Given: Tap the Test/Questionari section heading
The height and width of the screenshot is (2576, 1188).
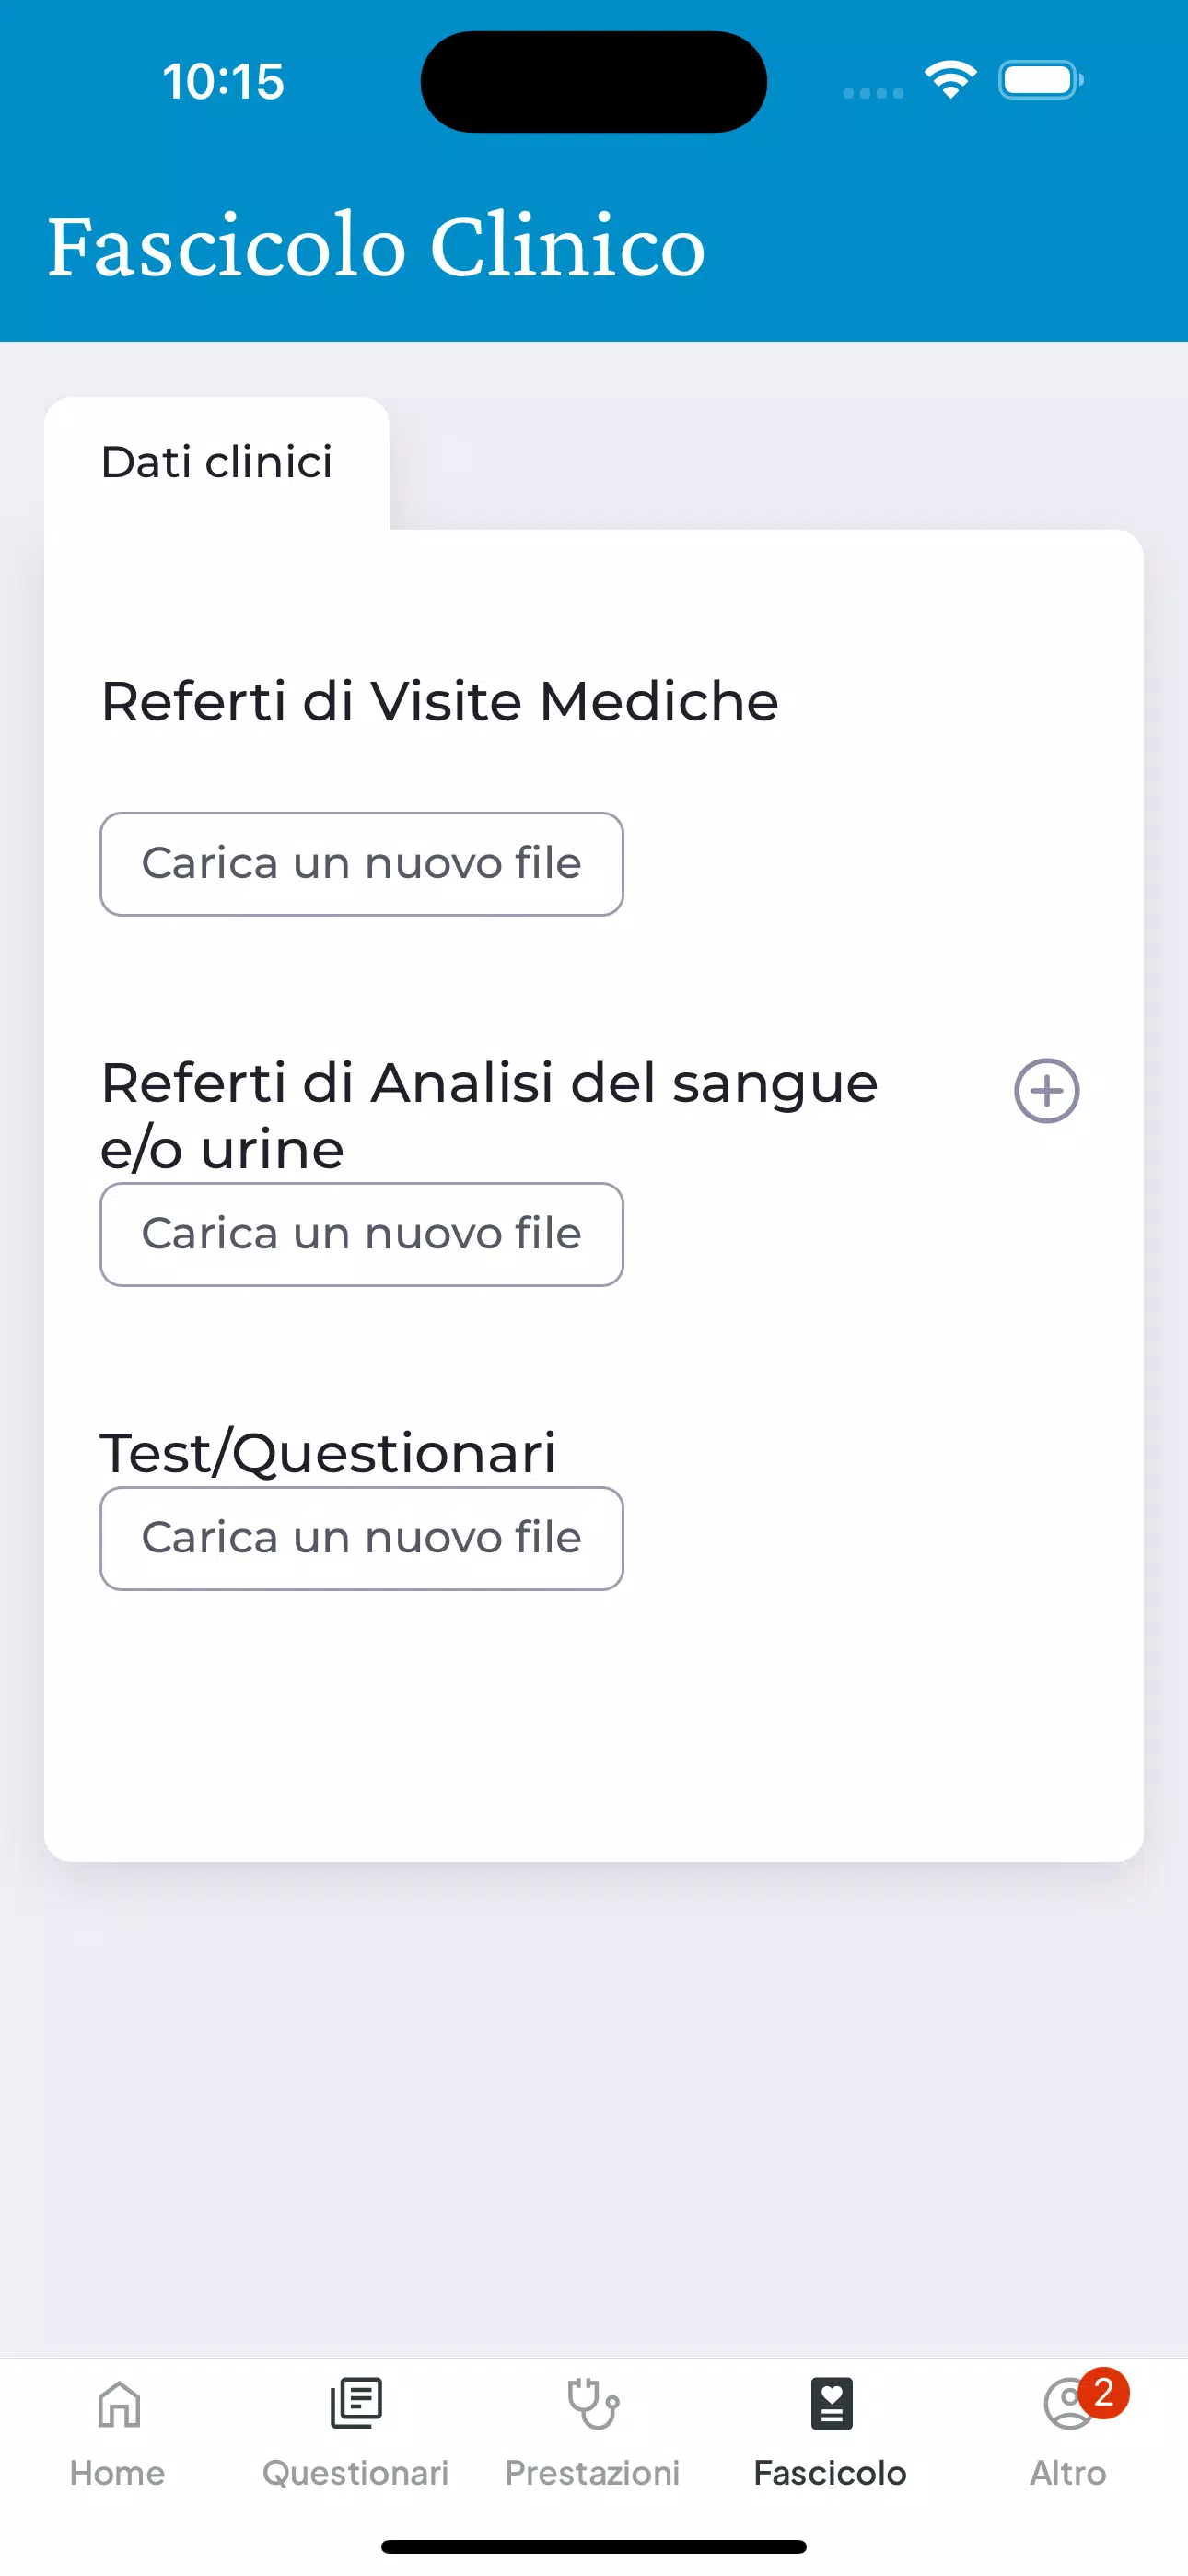Looking at the screenshot, I should pos(328,1453).
